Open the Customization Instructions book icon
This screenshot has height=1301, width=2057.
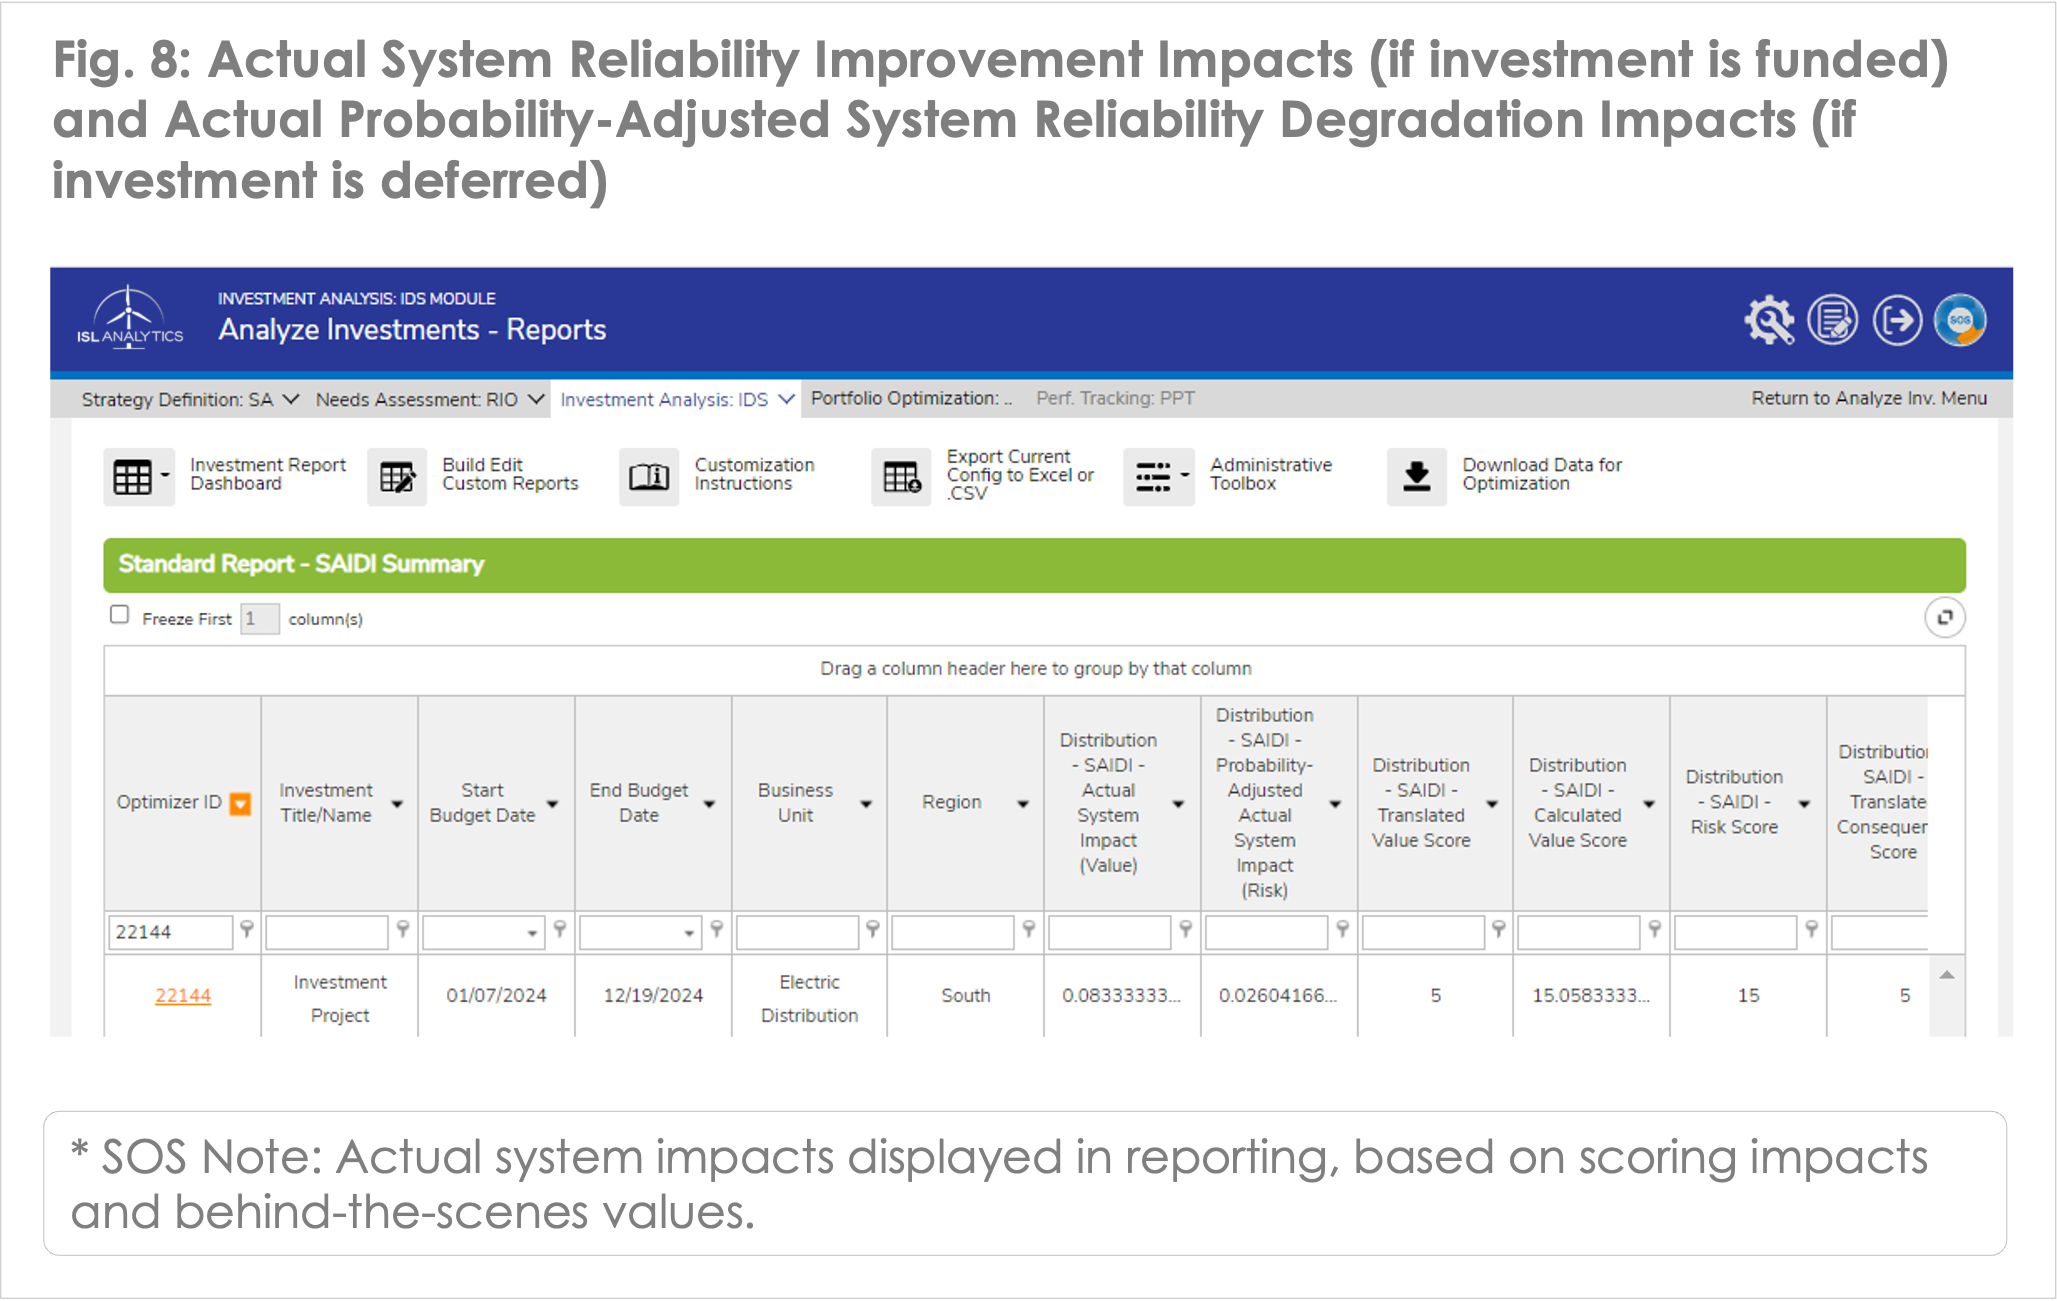point(649,477)
